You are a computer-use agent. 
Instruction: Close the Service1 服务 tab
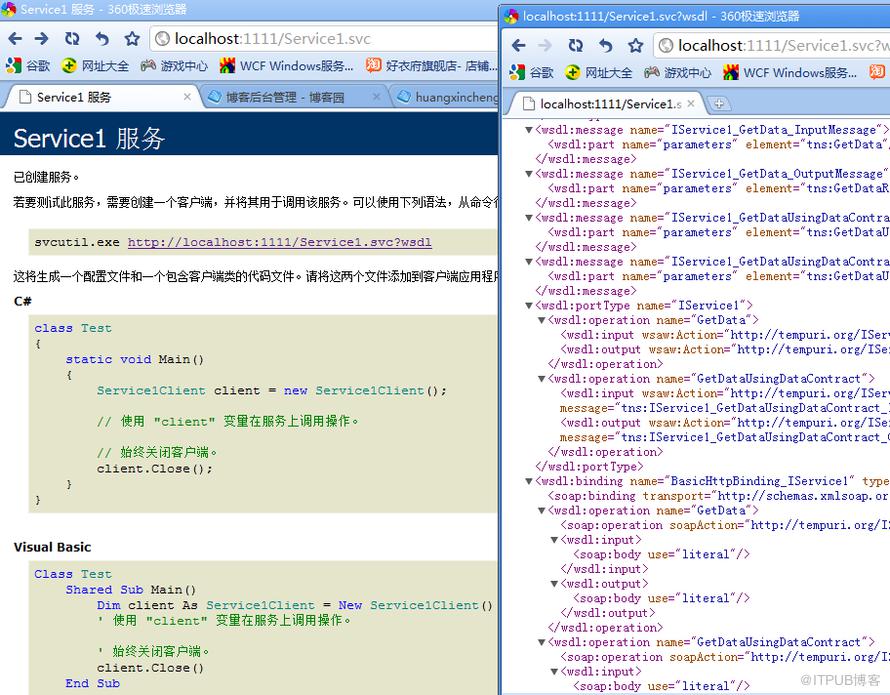(x=187, y=97)
